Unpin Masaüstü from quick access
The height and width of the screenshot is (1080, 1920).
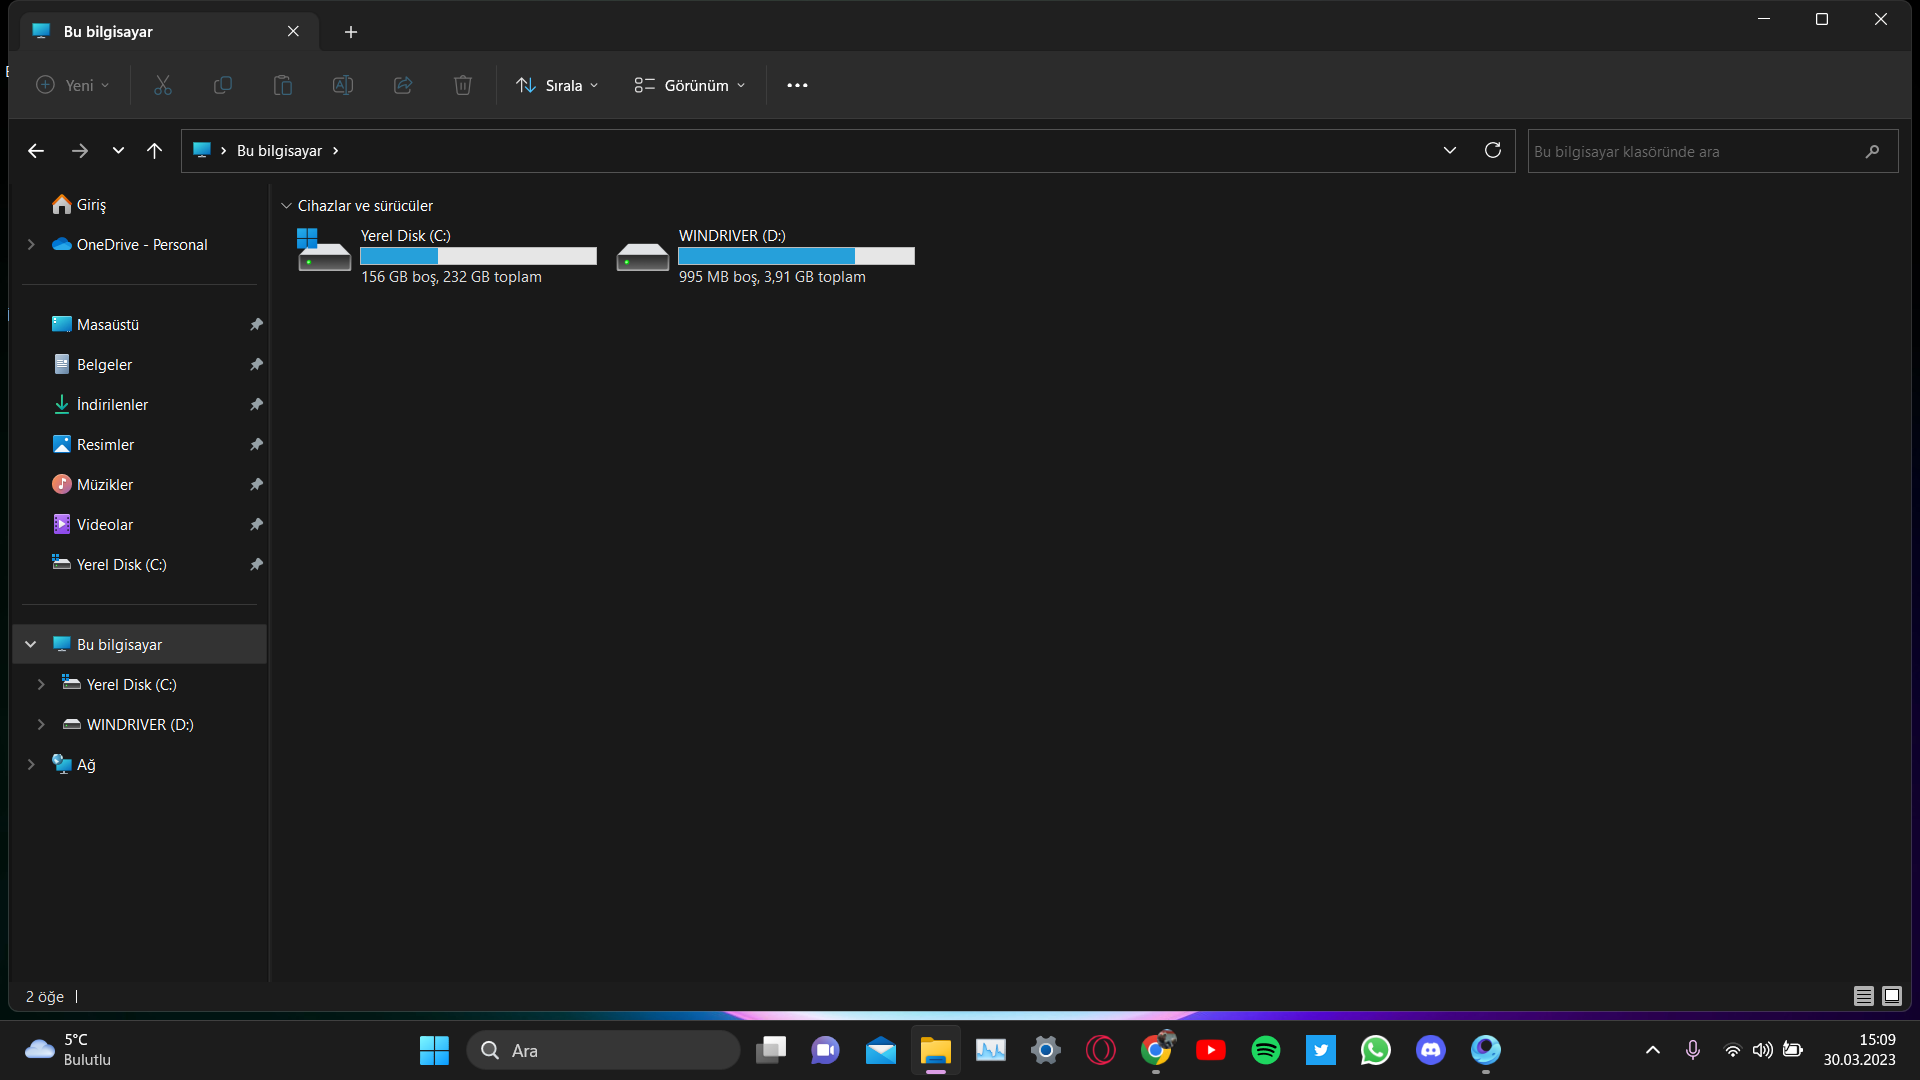256,325
